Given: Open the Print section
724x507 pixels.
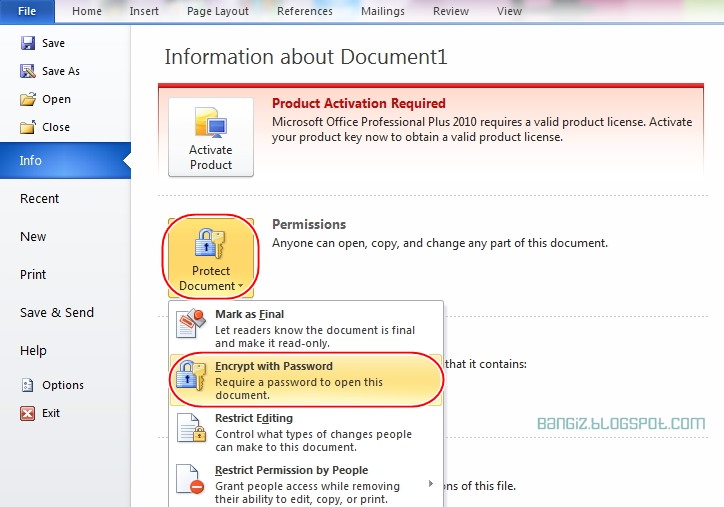Looking at the screenshot, I should point(33,275).
